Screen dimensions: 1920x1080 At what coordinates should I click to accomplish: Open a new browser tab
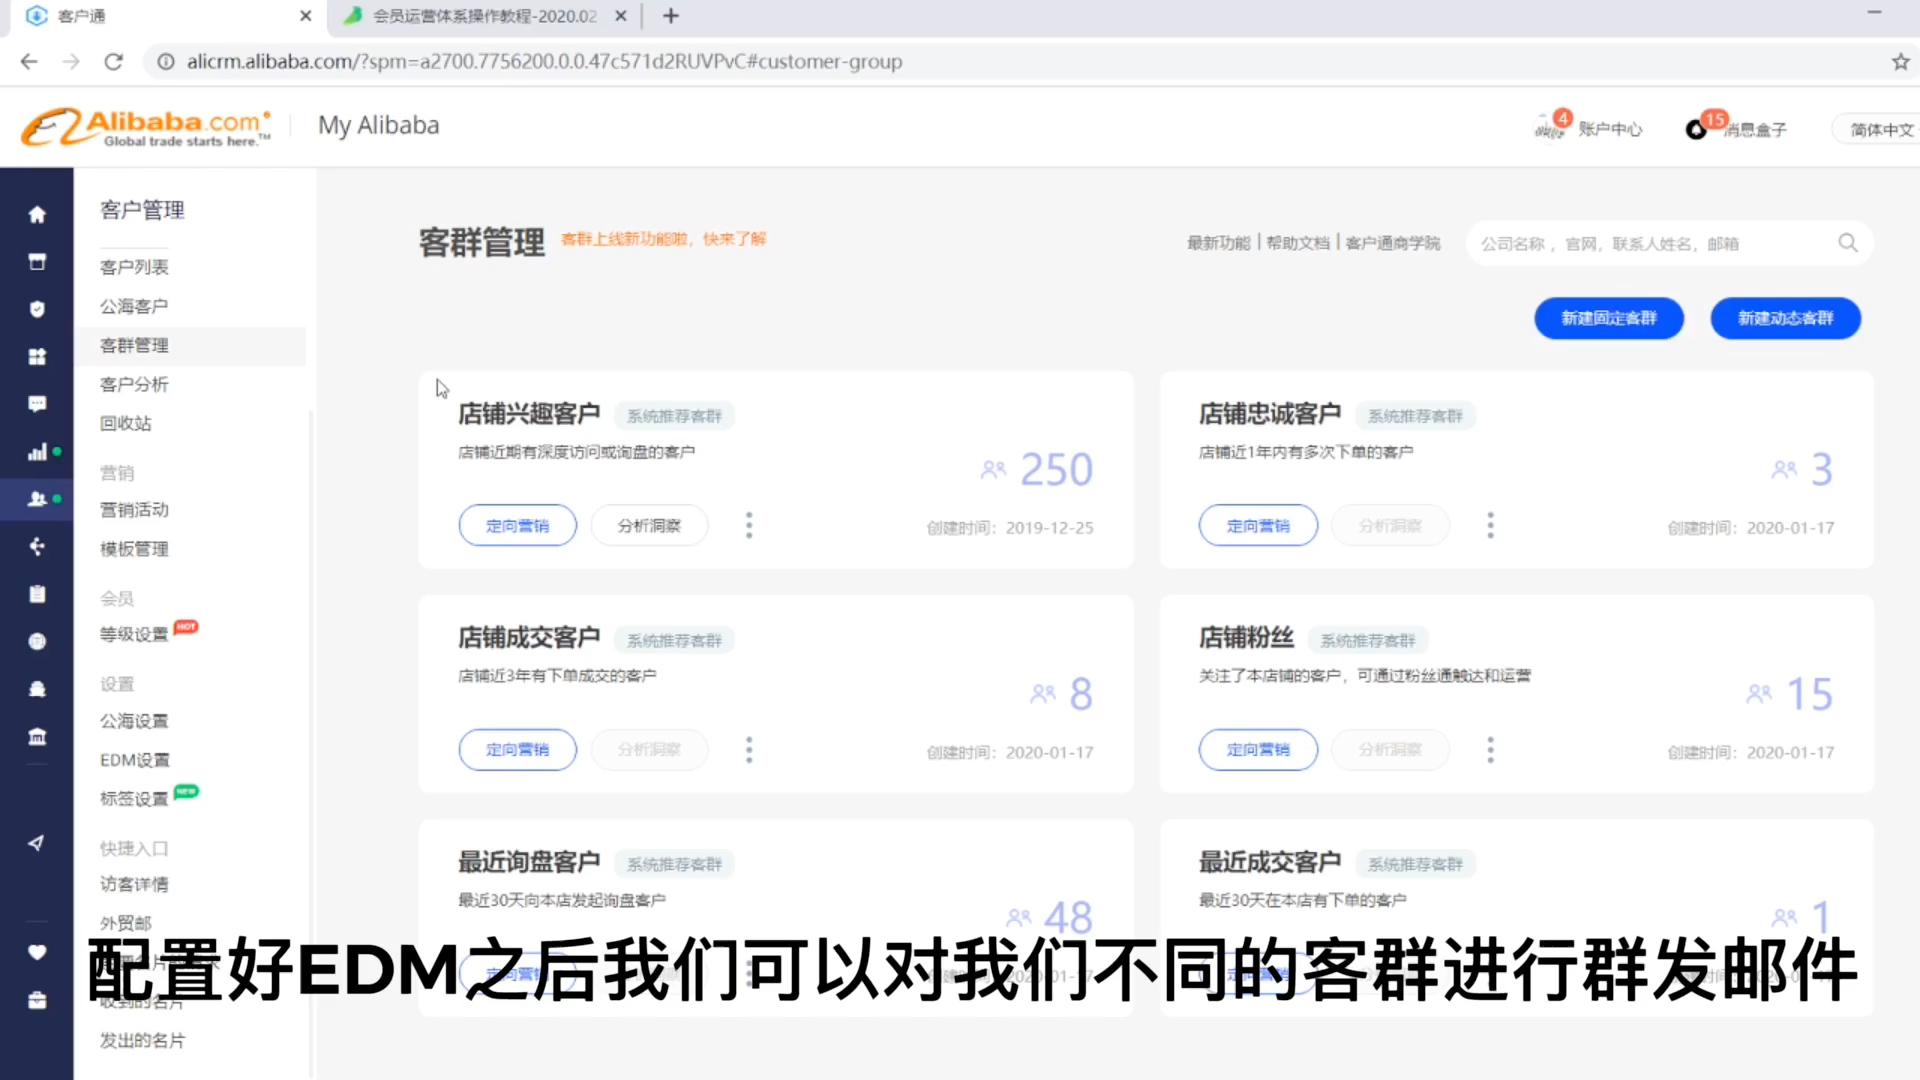(x=671, y=16)
